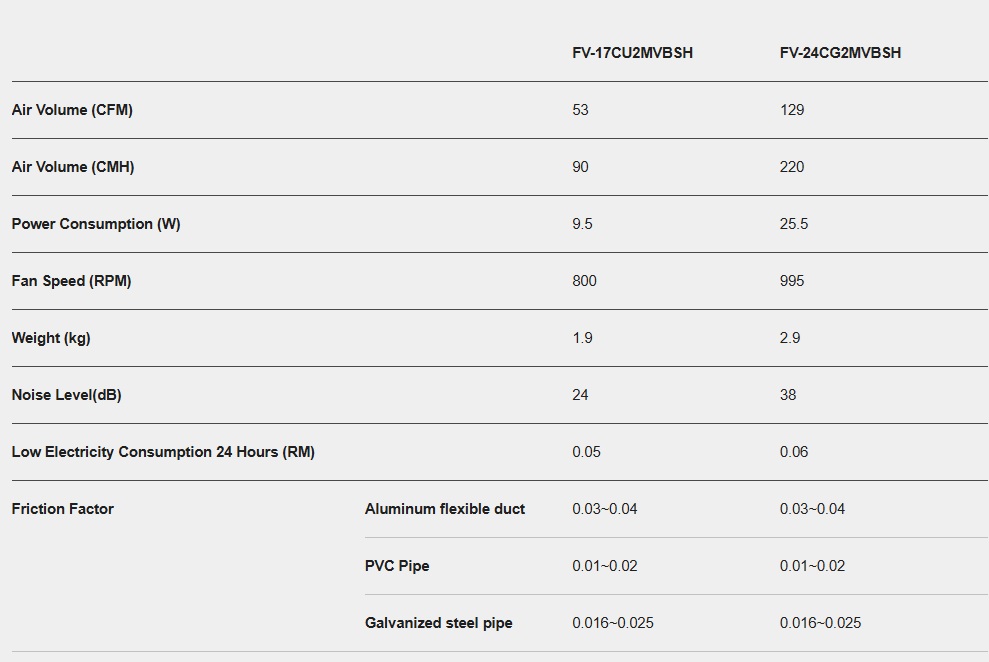Select the Weight (kg) row label
Viewport: 989px width, 662px height.
coord(51,338)
